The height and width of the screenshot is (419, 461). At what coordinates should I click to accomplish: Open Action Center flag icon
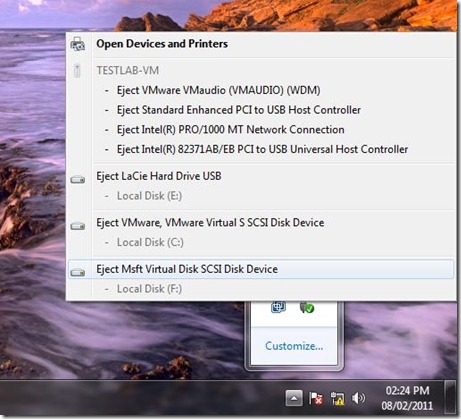pyautogui.click(x=316, y=398)
